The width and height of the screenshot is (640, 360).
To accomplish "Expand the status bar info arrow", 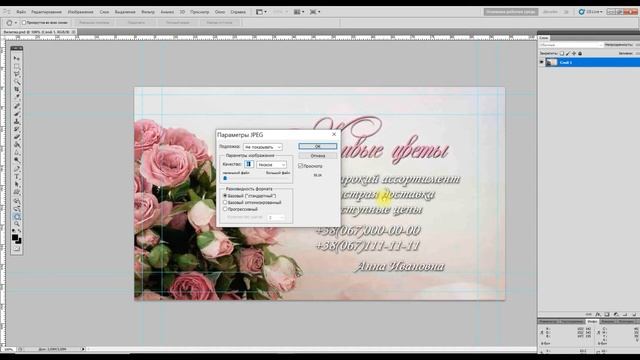I will [x=83, y=349].
